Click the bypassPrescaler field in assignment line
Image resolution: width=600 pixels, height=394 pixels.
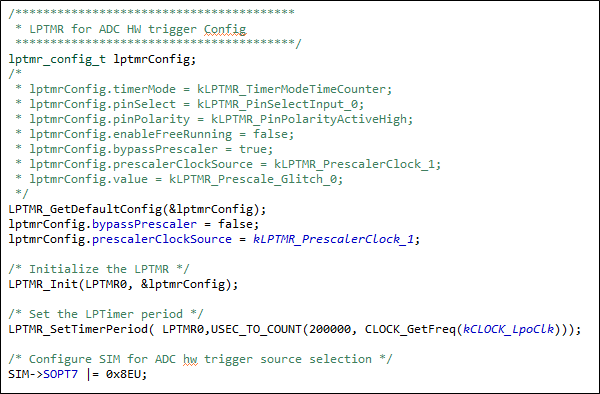coord(144,224)
